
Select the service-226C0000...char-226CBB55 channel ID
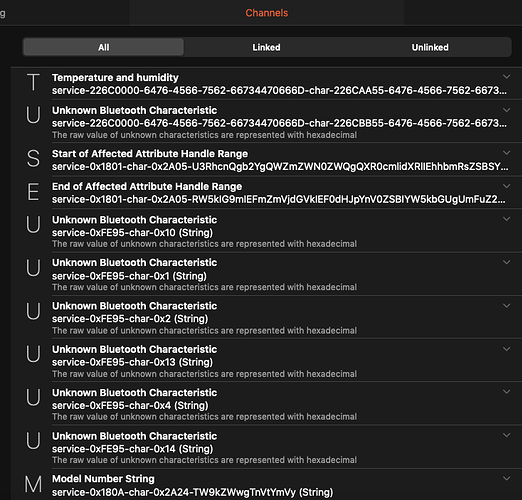(x=279, y=123)
